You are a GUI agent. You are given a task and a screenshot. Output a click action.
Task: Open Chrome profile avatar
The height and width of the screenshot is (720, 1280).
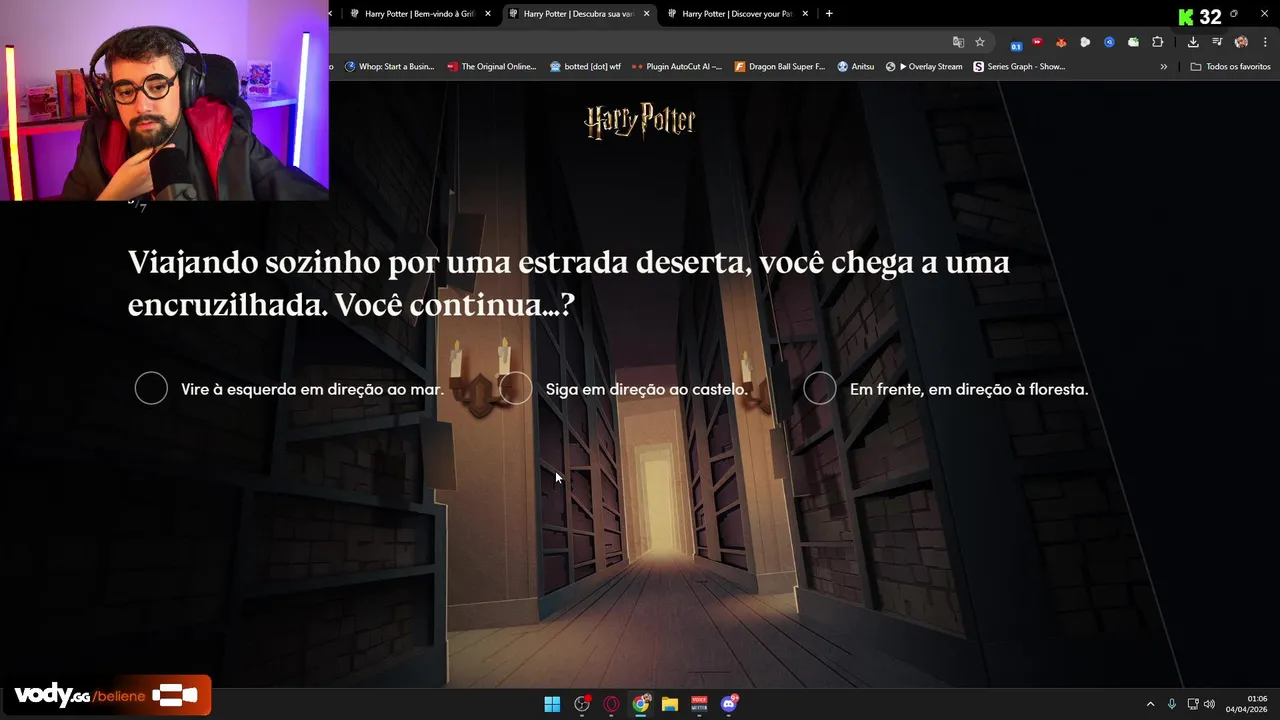point(1241,42)
